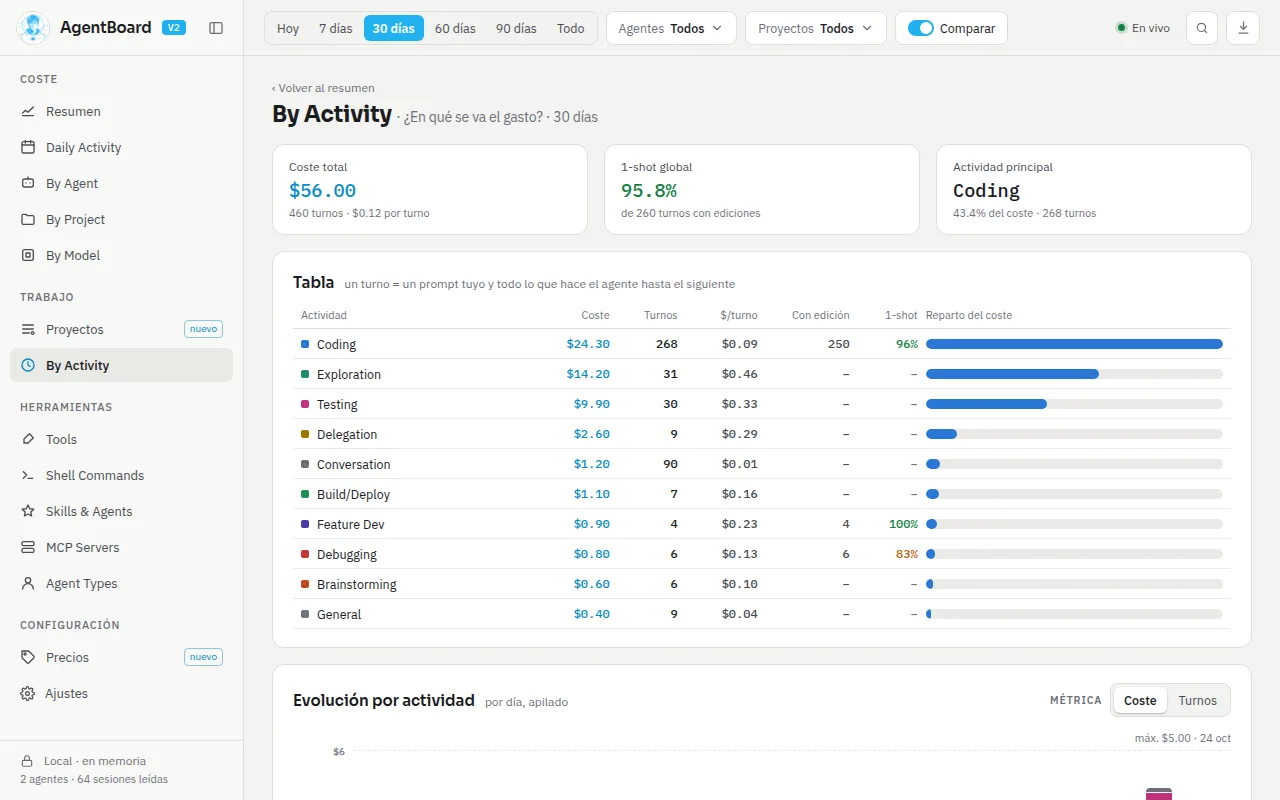
Task: Collapse the sidebar panel icon
Action: click(216, 28)
